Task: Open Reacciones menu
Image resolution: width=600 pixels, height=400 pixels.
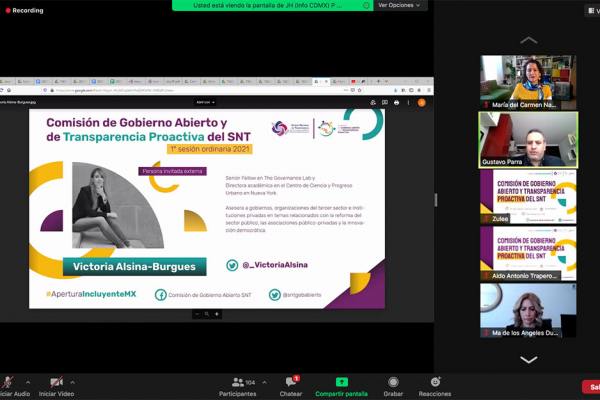Action: coord(435,387)
